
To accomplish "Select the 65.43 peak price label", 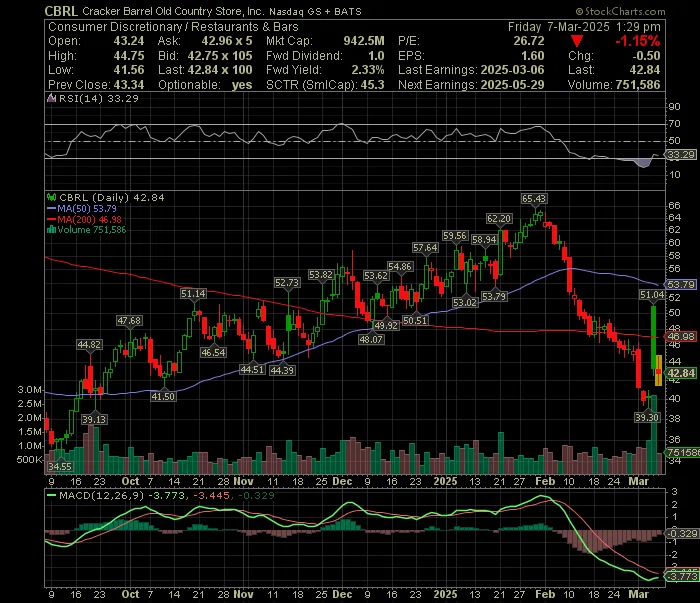I will point(534,198).
